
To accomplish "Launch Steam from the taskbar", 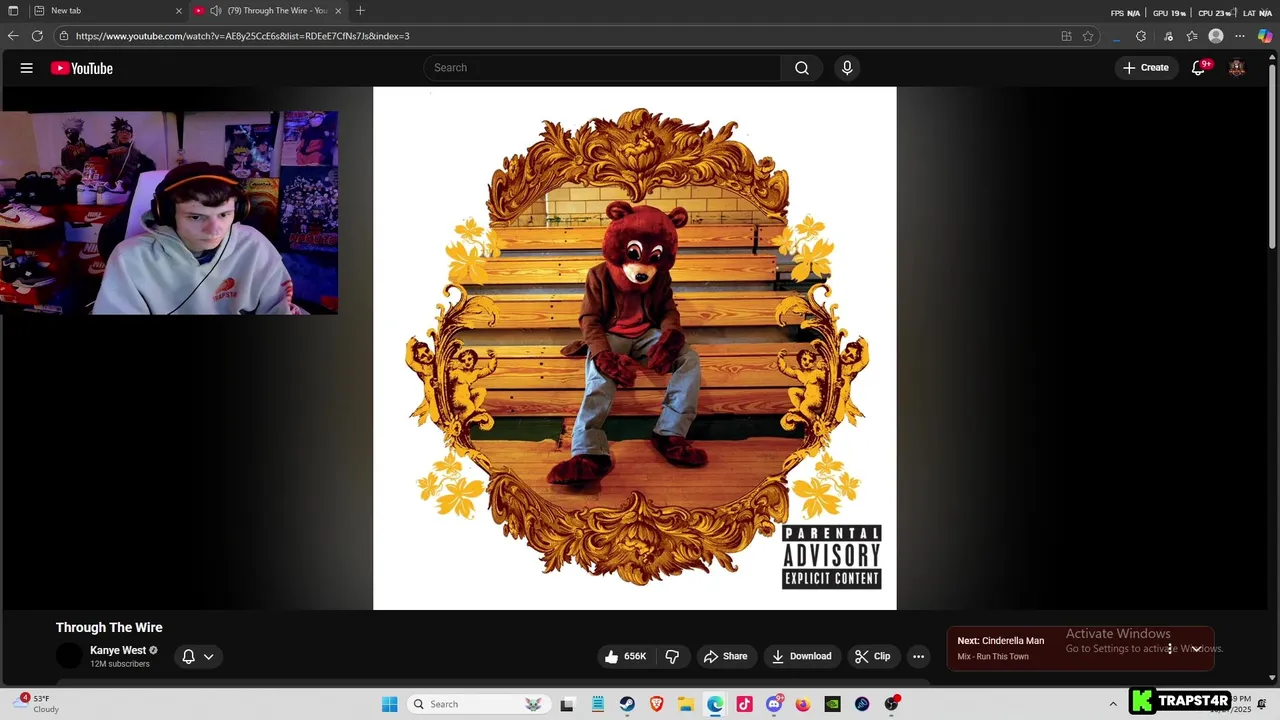I will [x=627, y=704].
